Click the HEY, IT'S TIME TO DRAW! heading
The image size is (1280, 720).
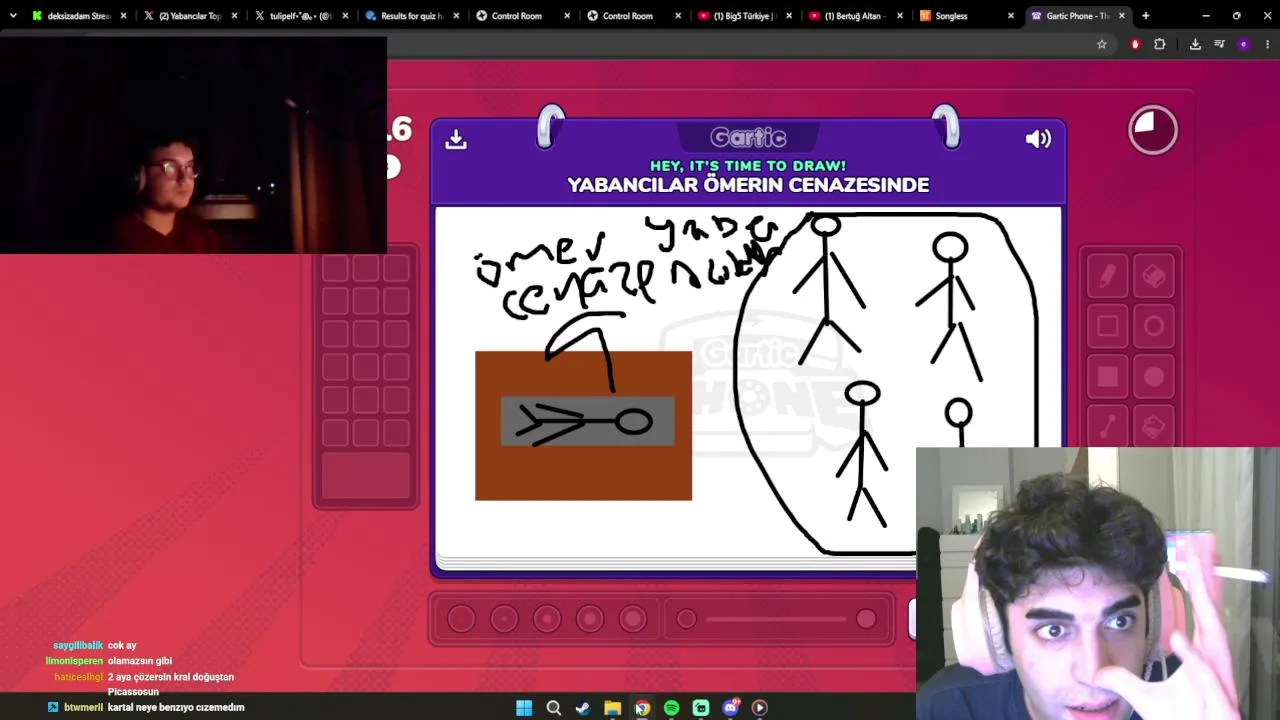(x=748, y=165)
